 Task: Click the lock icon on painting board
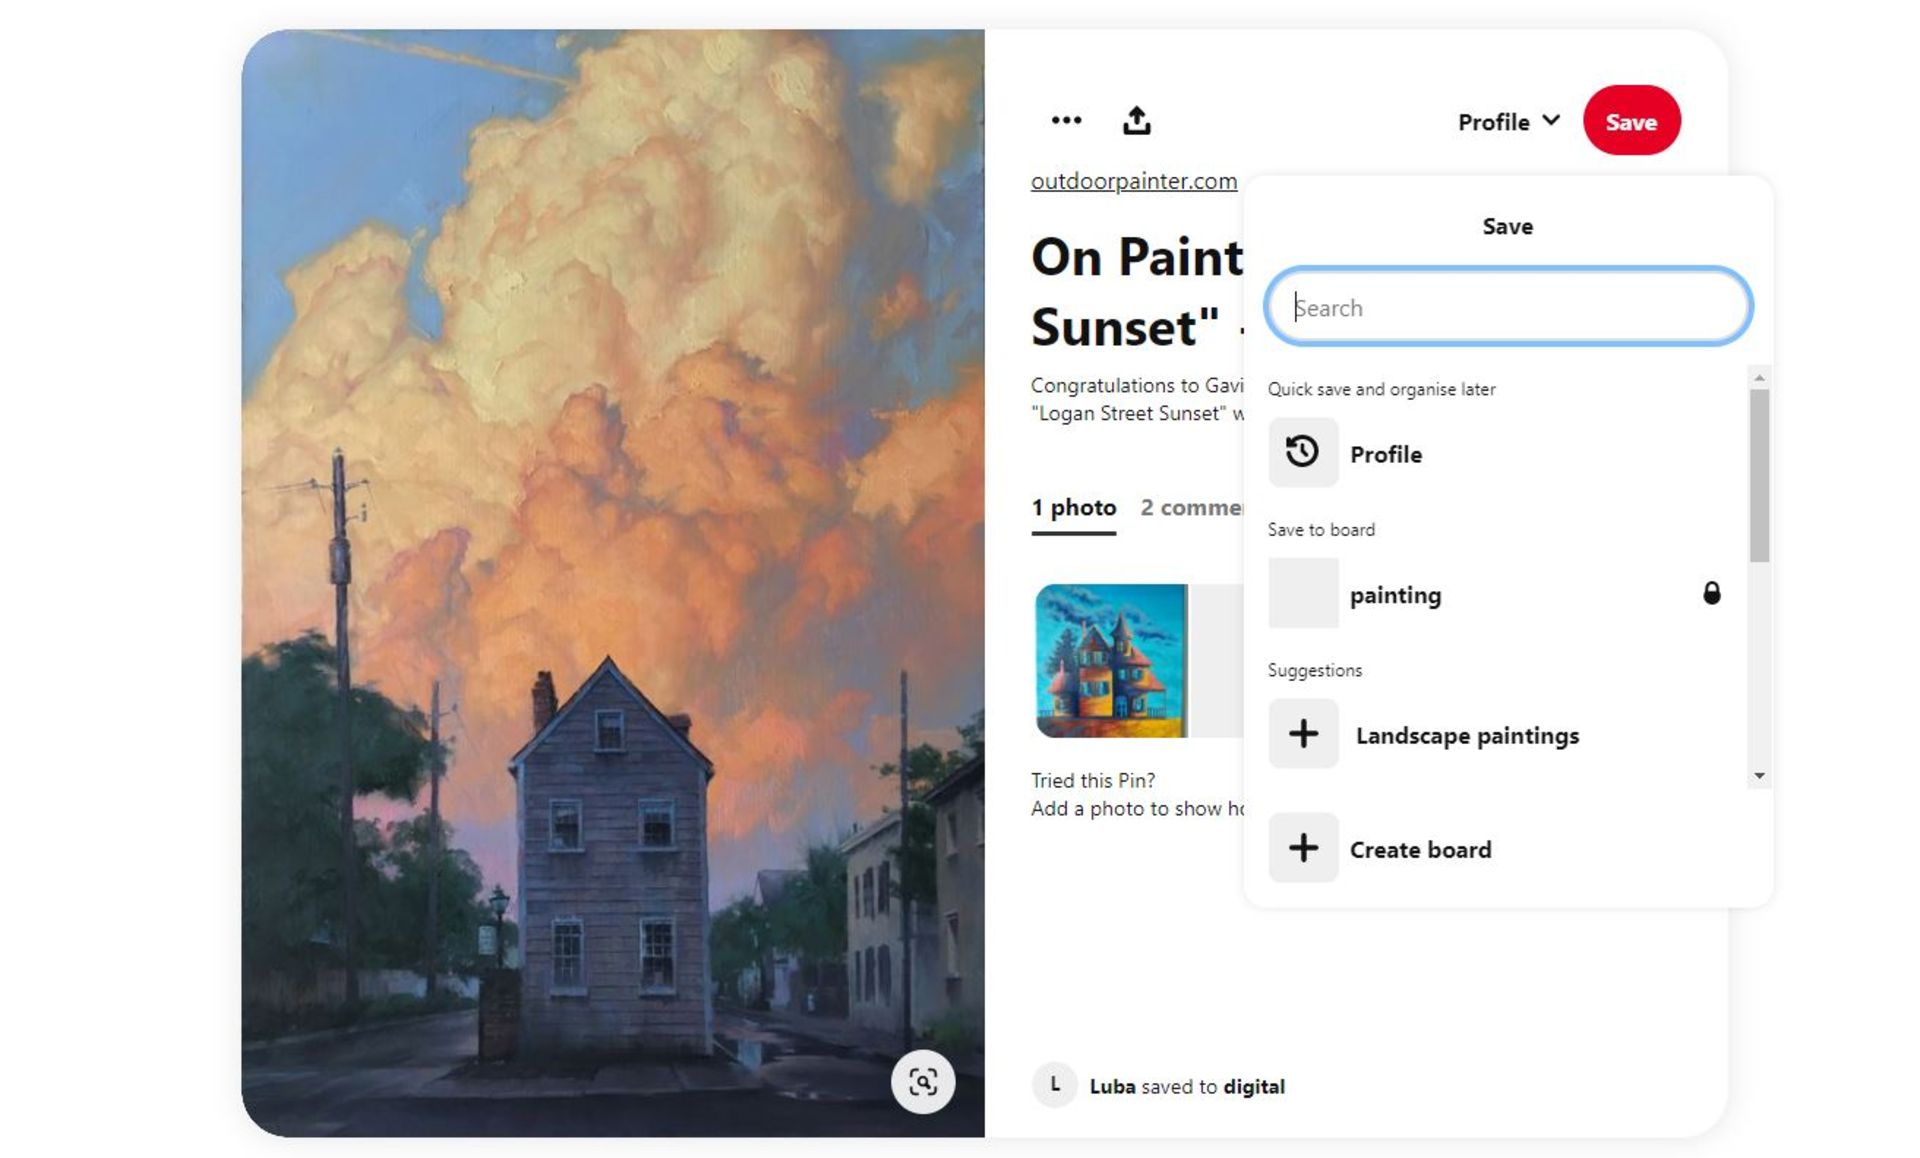pyautogui.click(x=1712, y=593)
